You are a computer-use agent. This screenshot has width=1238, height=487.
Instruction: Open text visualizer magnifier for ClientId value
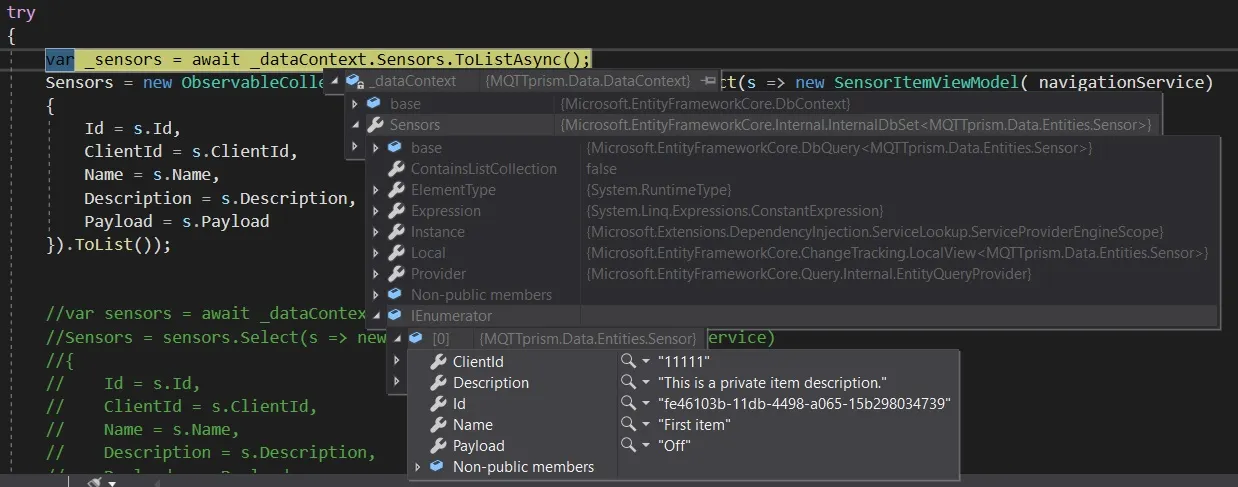pyautogui.click(x=627, y=361)
